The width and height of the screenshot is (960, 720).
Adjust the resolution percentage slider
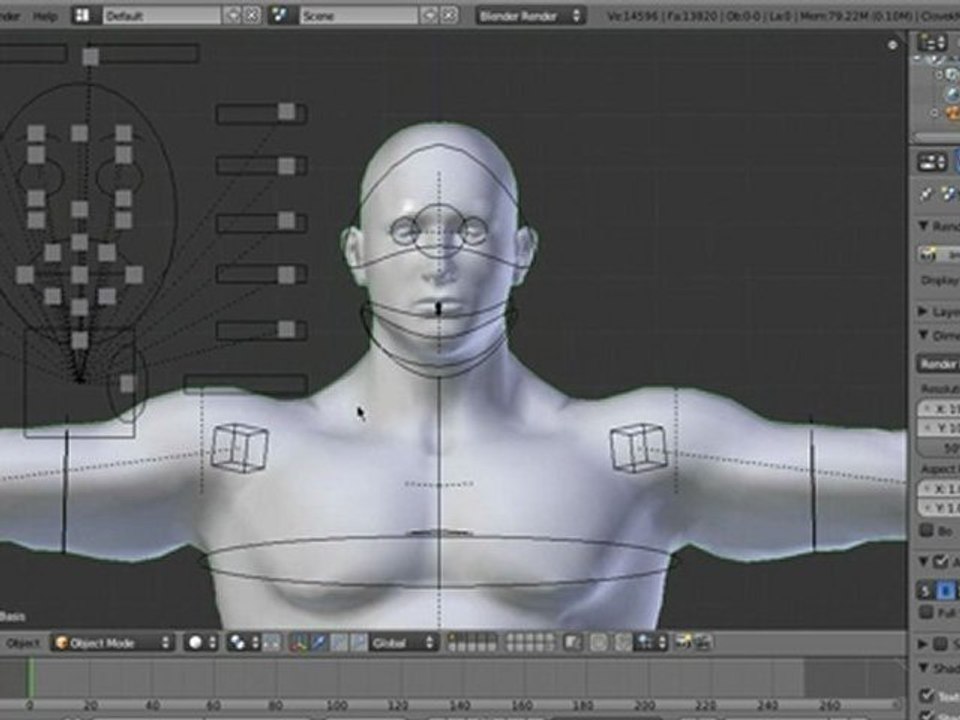click(939, 448)
